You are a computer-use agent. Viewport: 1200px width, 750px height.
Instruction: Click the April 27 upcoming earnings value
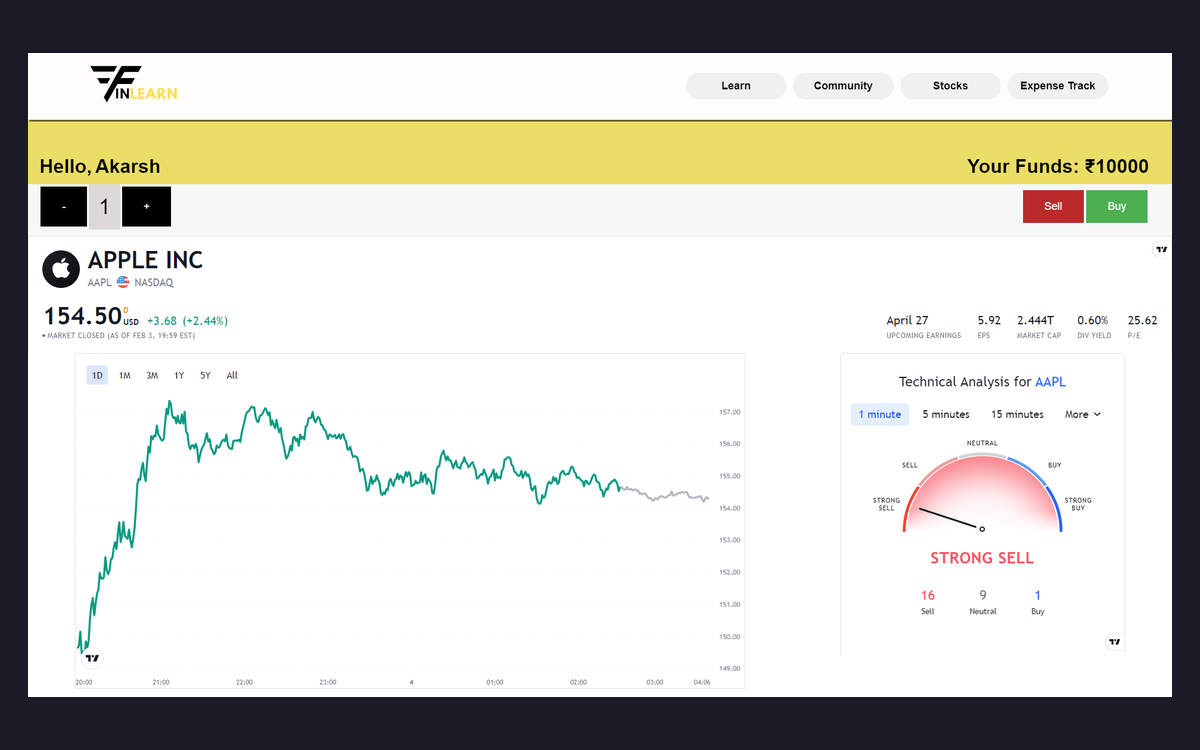click(907, 321)
